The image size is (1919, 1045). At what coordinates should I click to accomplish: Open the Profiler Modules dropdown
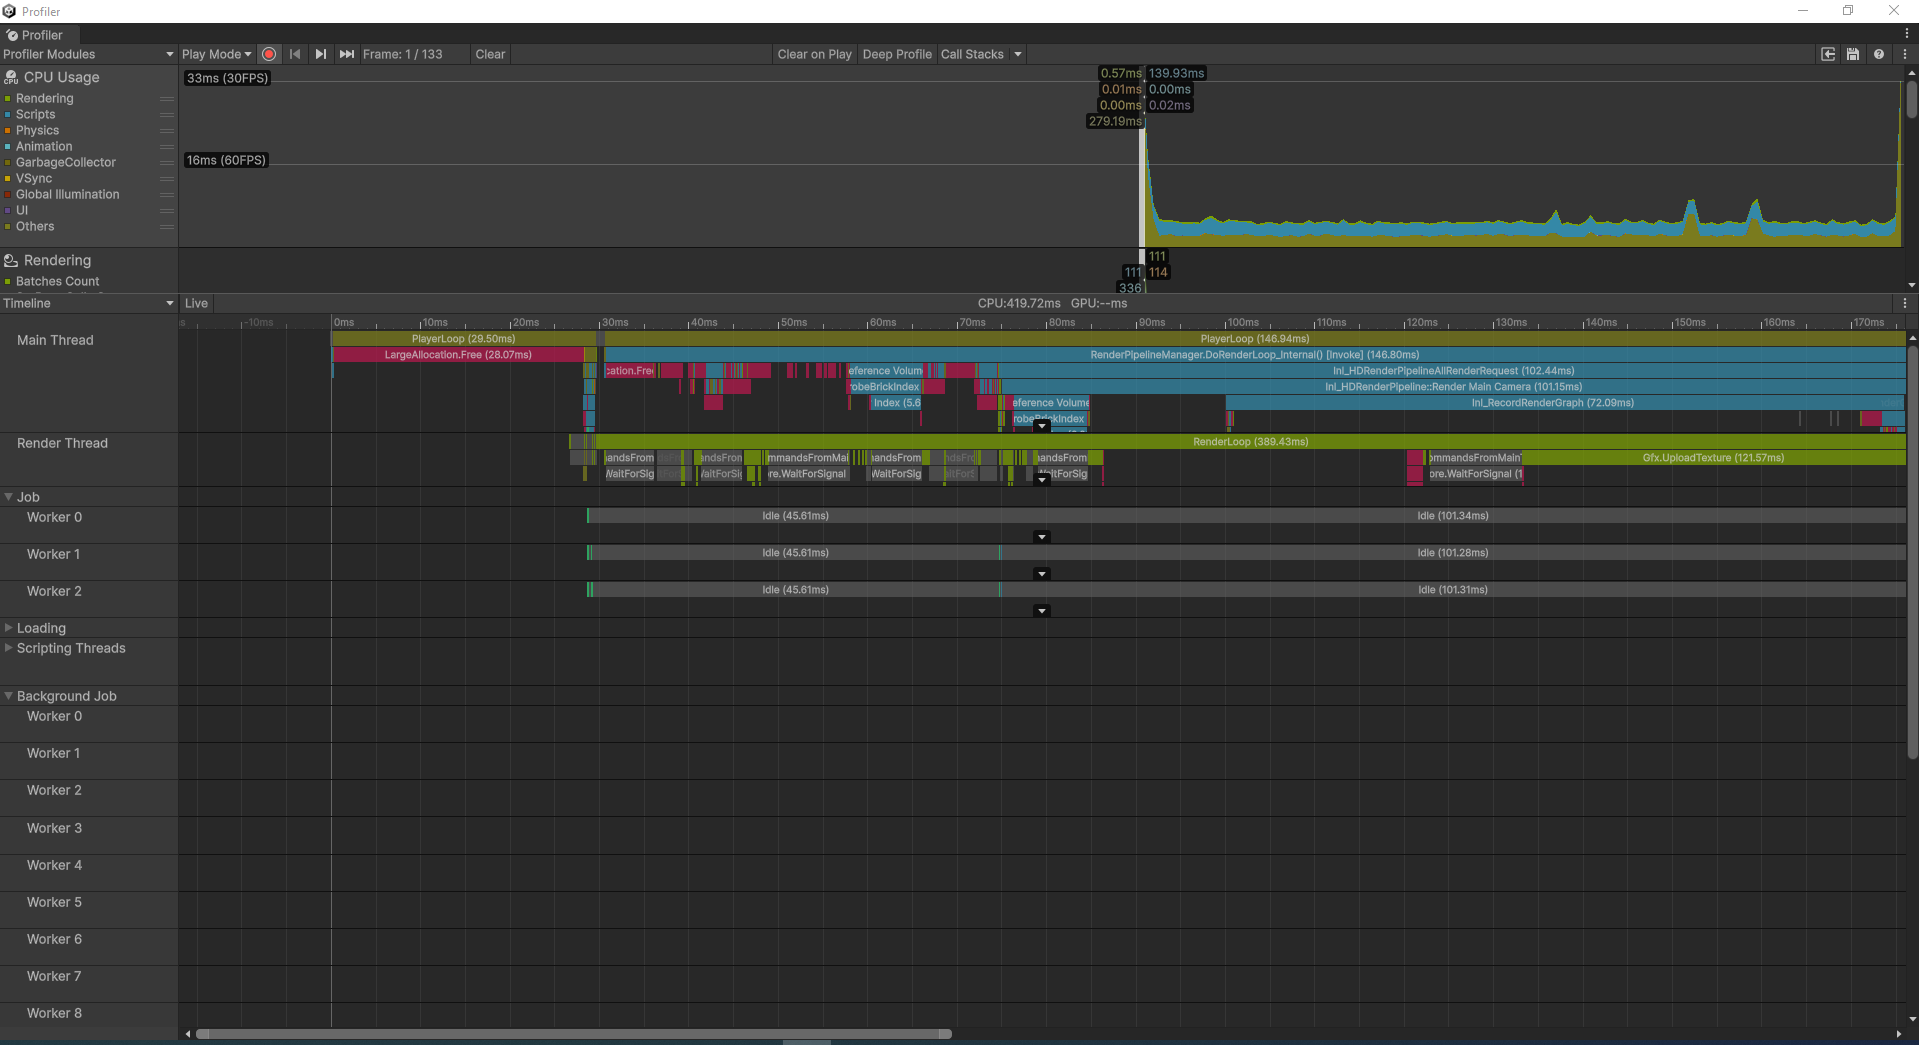(x=87, y=54)
